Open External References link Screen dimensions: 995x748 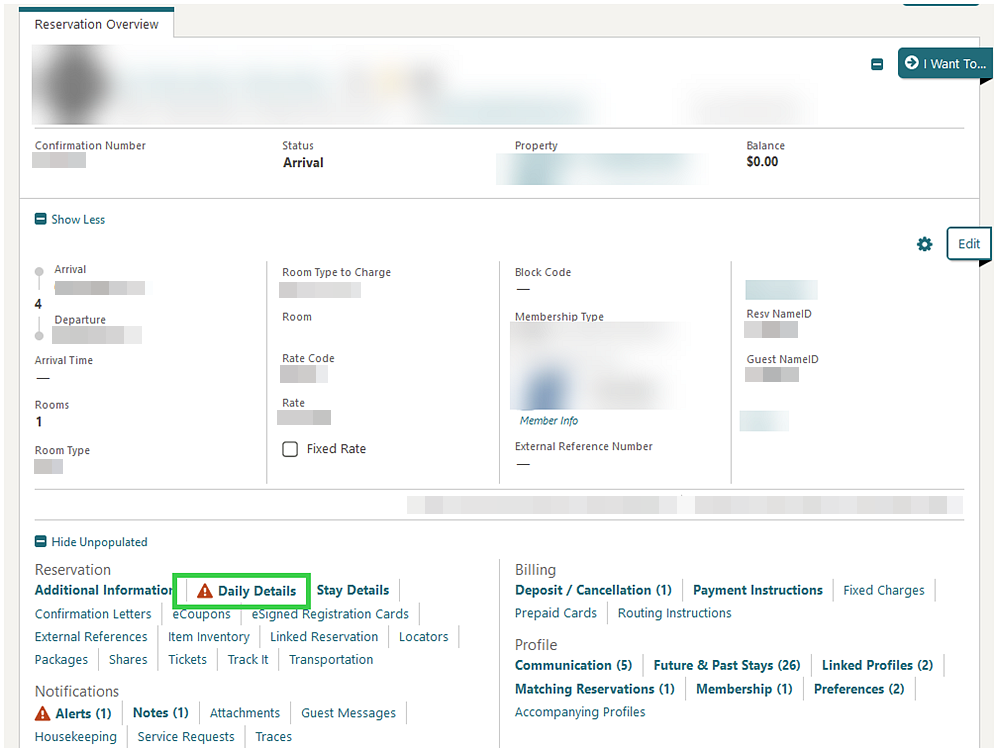pos(91,636)
